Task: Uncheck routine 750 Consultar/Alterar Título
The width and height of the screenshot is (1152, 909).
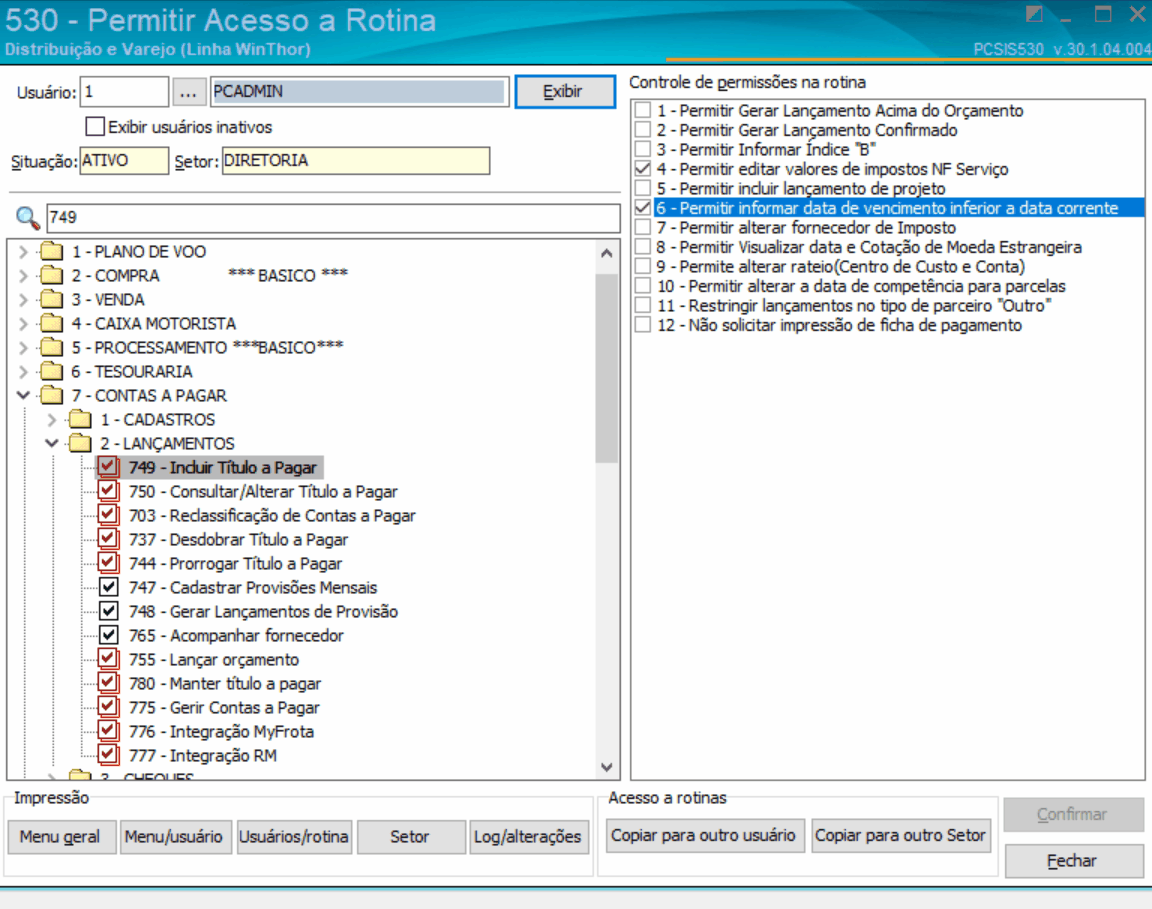Action: pos(108,491)
